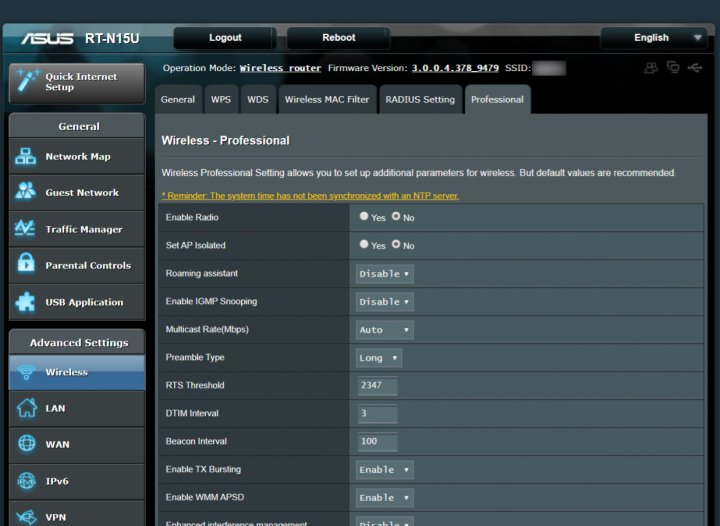
Task: Select Yes for Enable Radio
Action: click(x=364, y=216)
